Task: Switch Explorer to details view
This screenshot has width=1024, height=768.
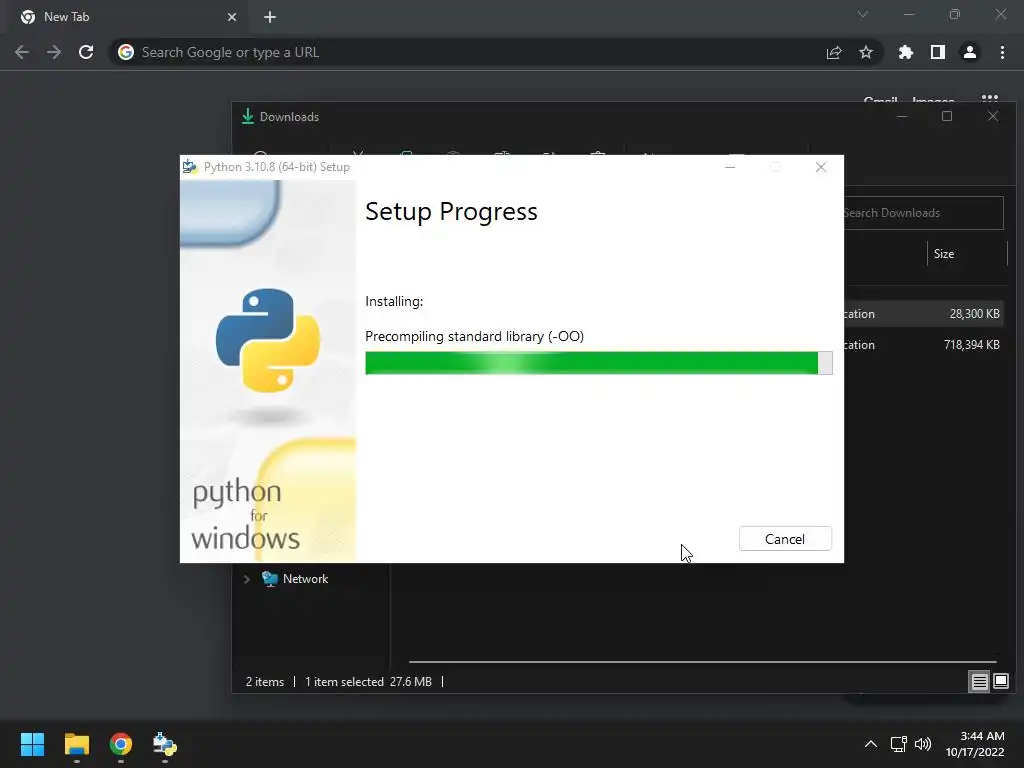Action: coord(980,682)
